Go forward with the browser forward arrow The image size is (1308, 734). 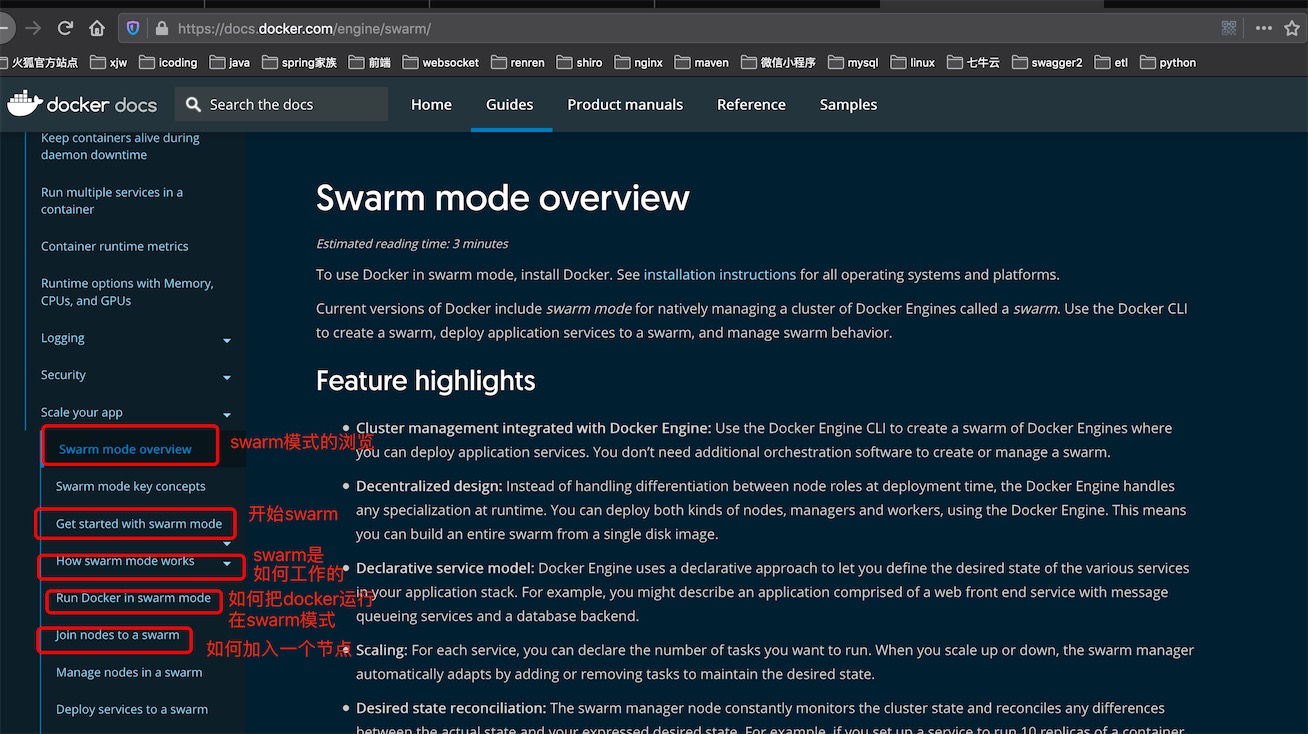[33, 28]
